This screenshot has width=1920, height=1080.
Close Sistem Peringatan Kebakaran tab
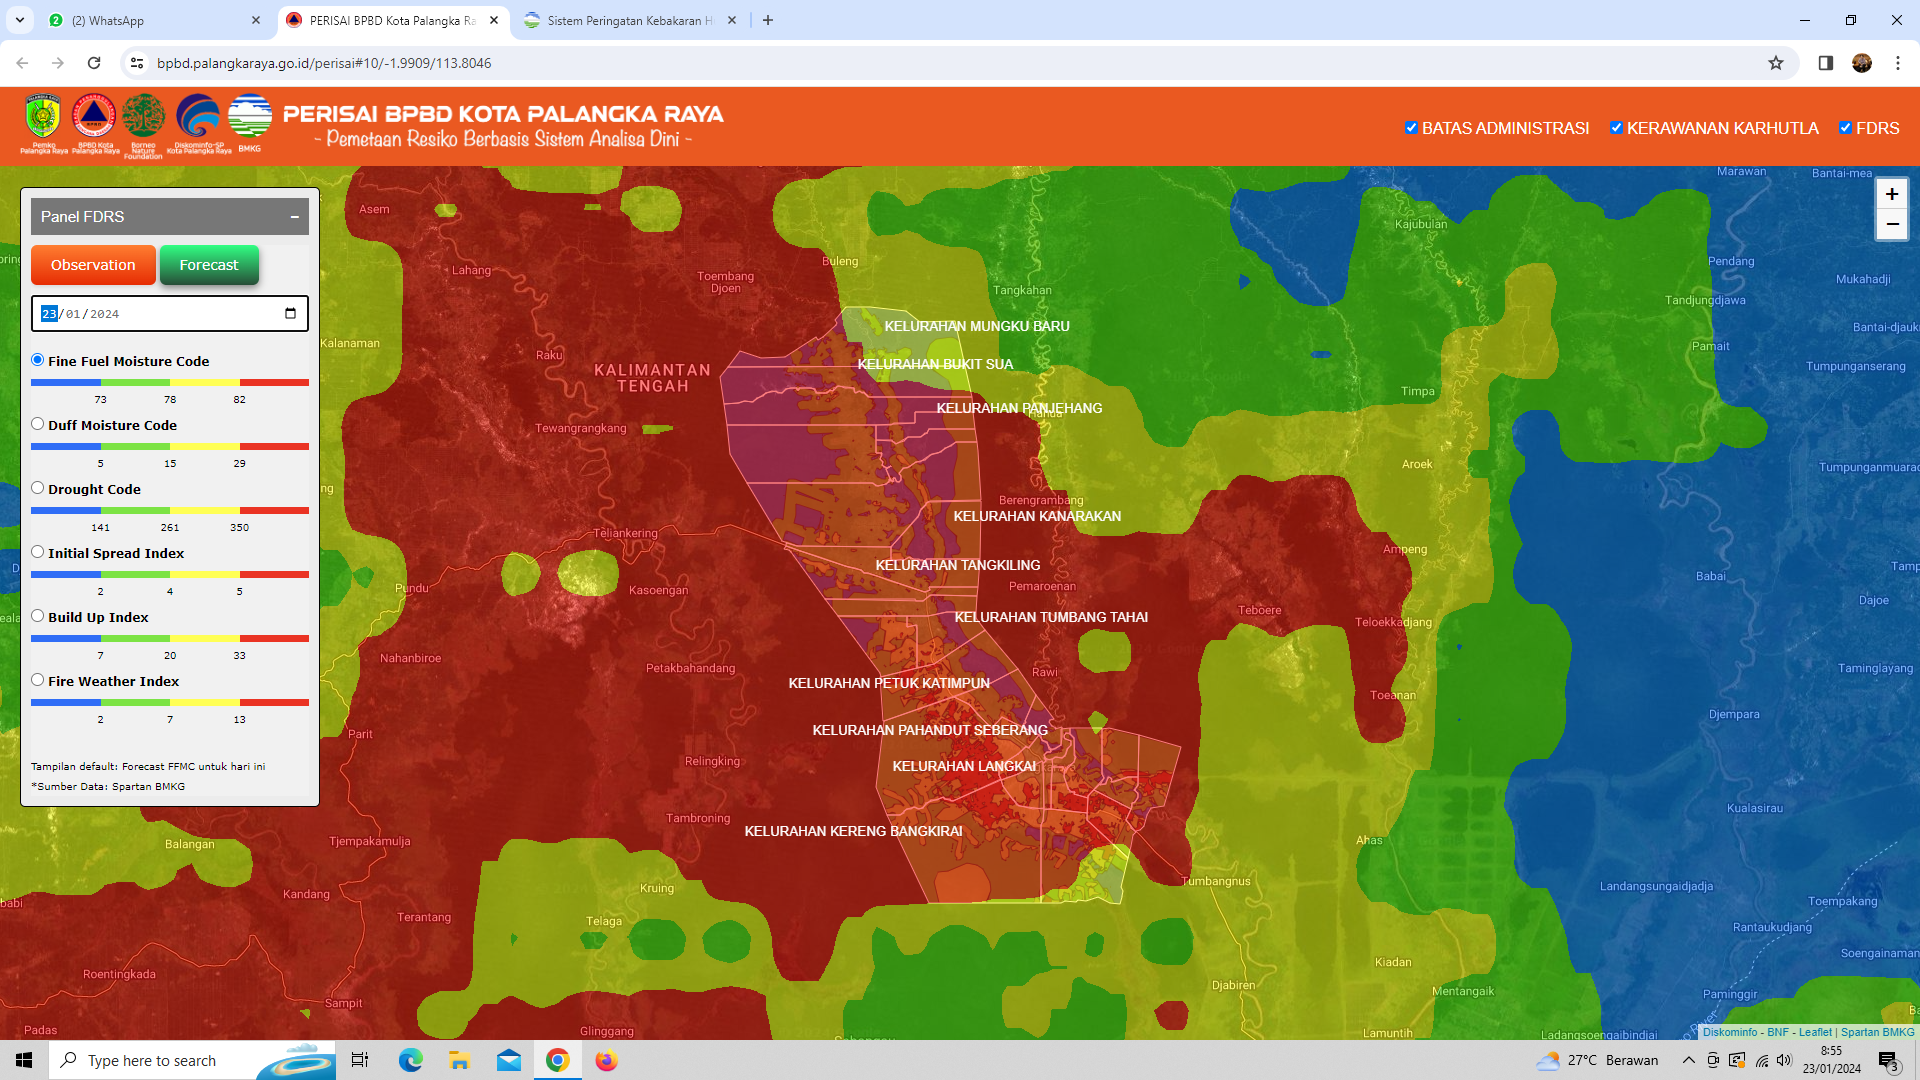pos(732,20)
